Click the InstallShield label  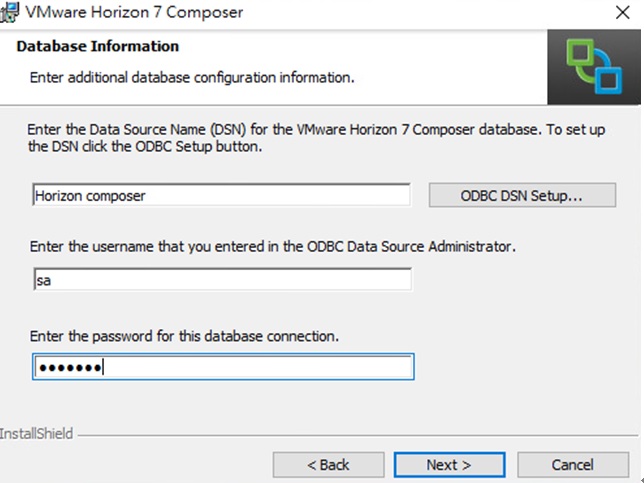(x=34, y=436)
